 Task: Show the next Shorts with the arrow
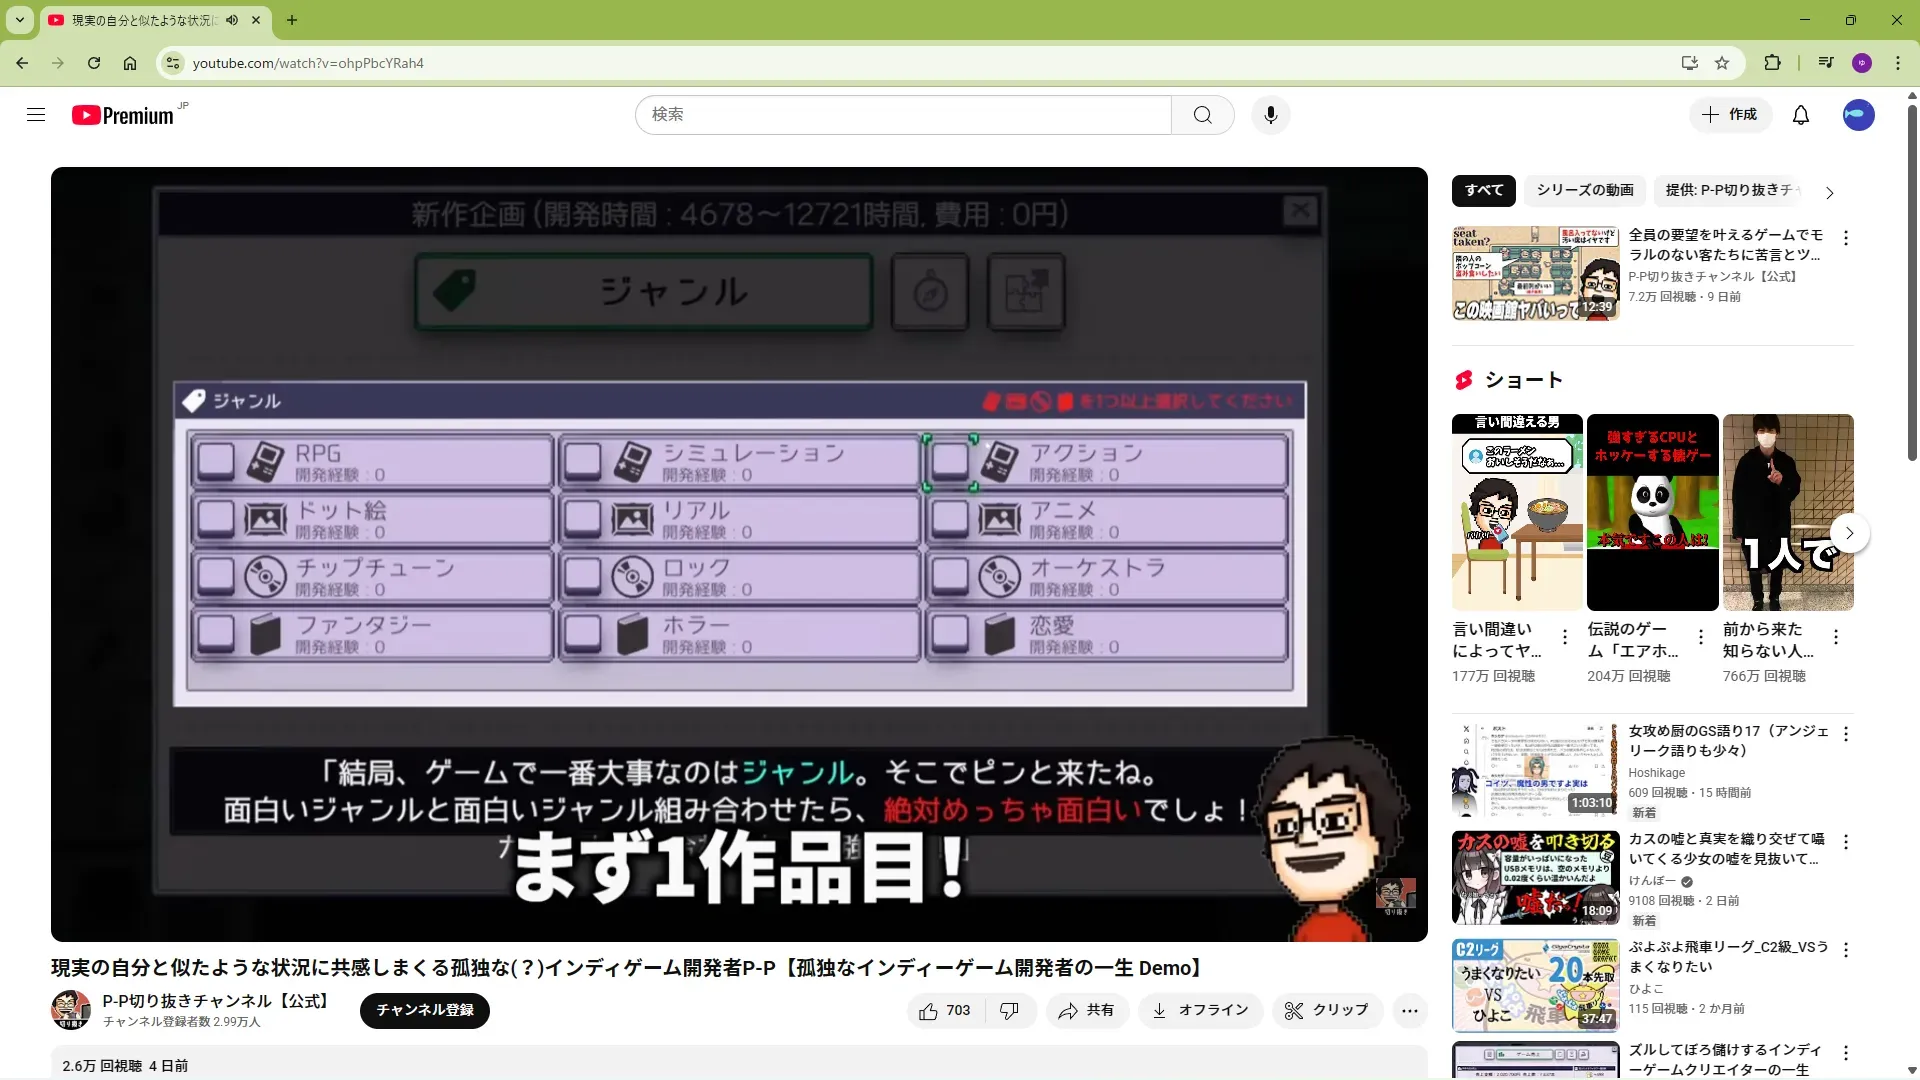[x=1849, y=533]
